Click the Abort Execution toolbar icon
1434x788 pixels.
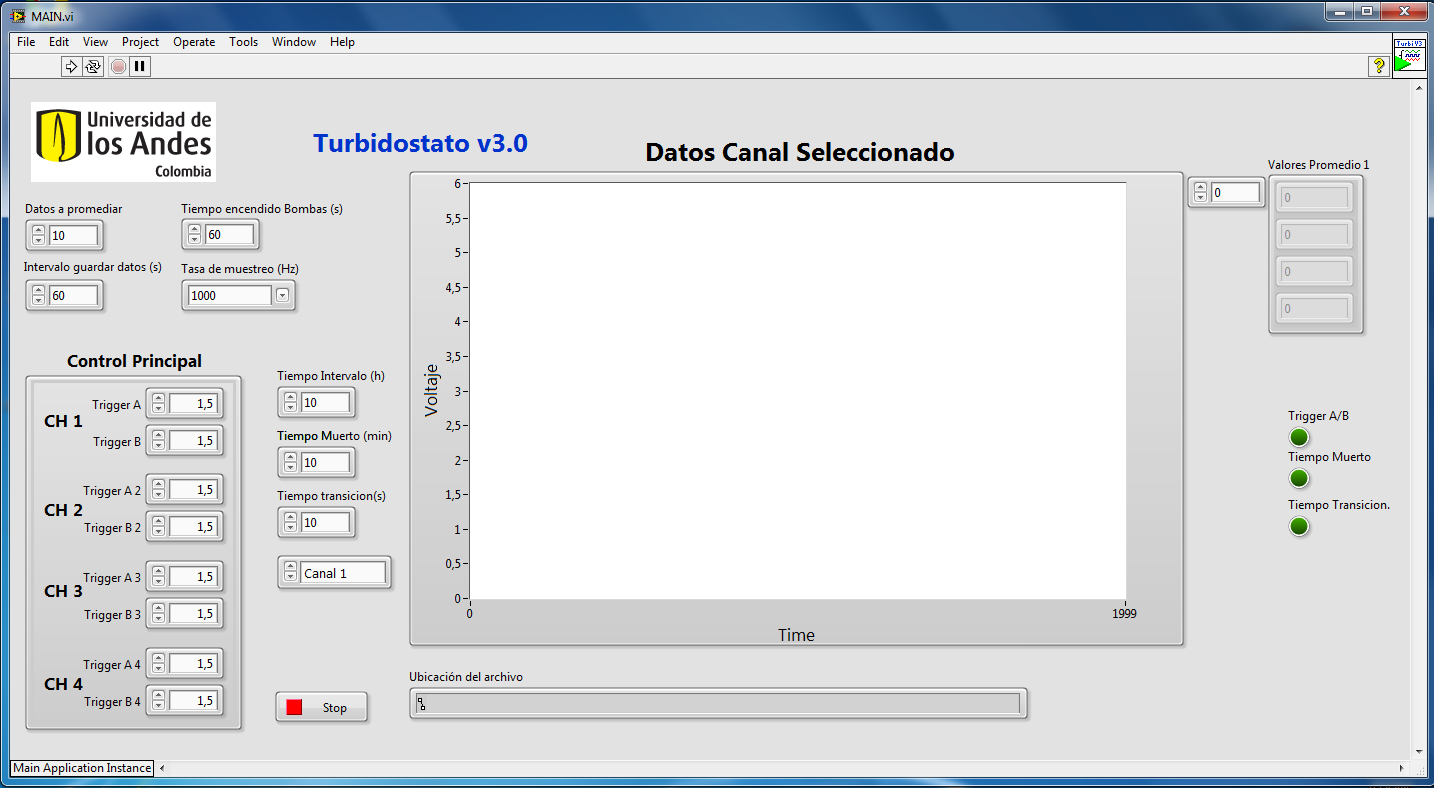[118, 67]
